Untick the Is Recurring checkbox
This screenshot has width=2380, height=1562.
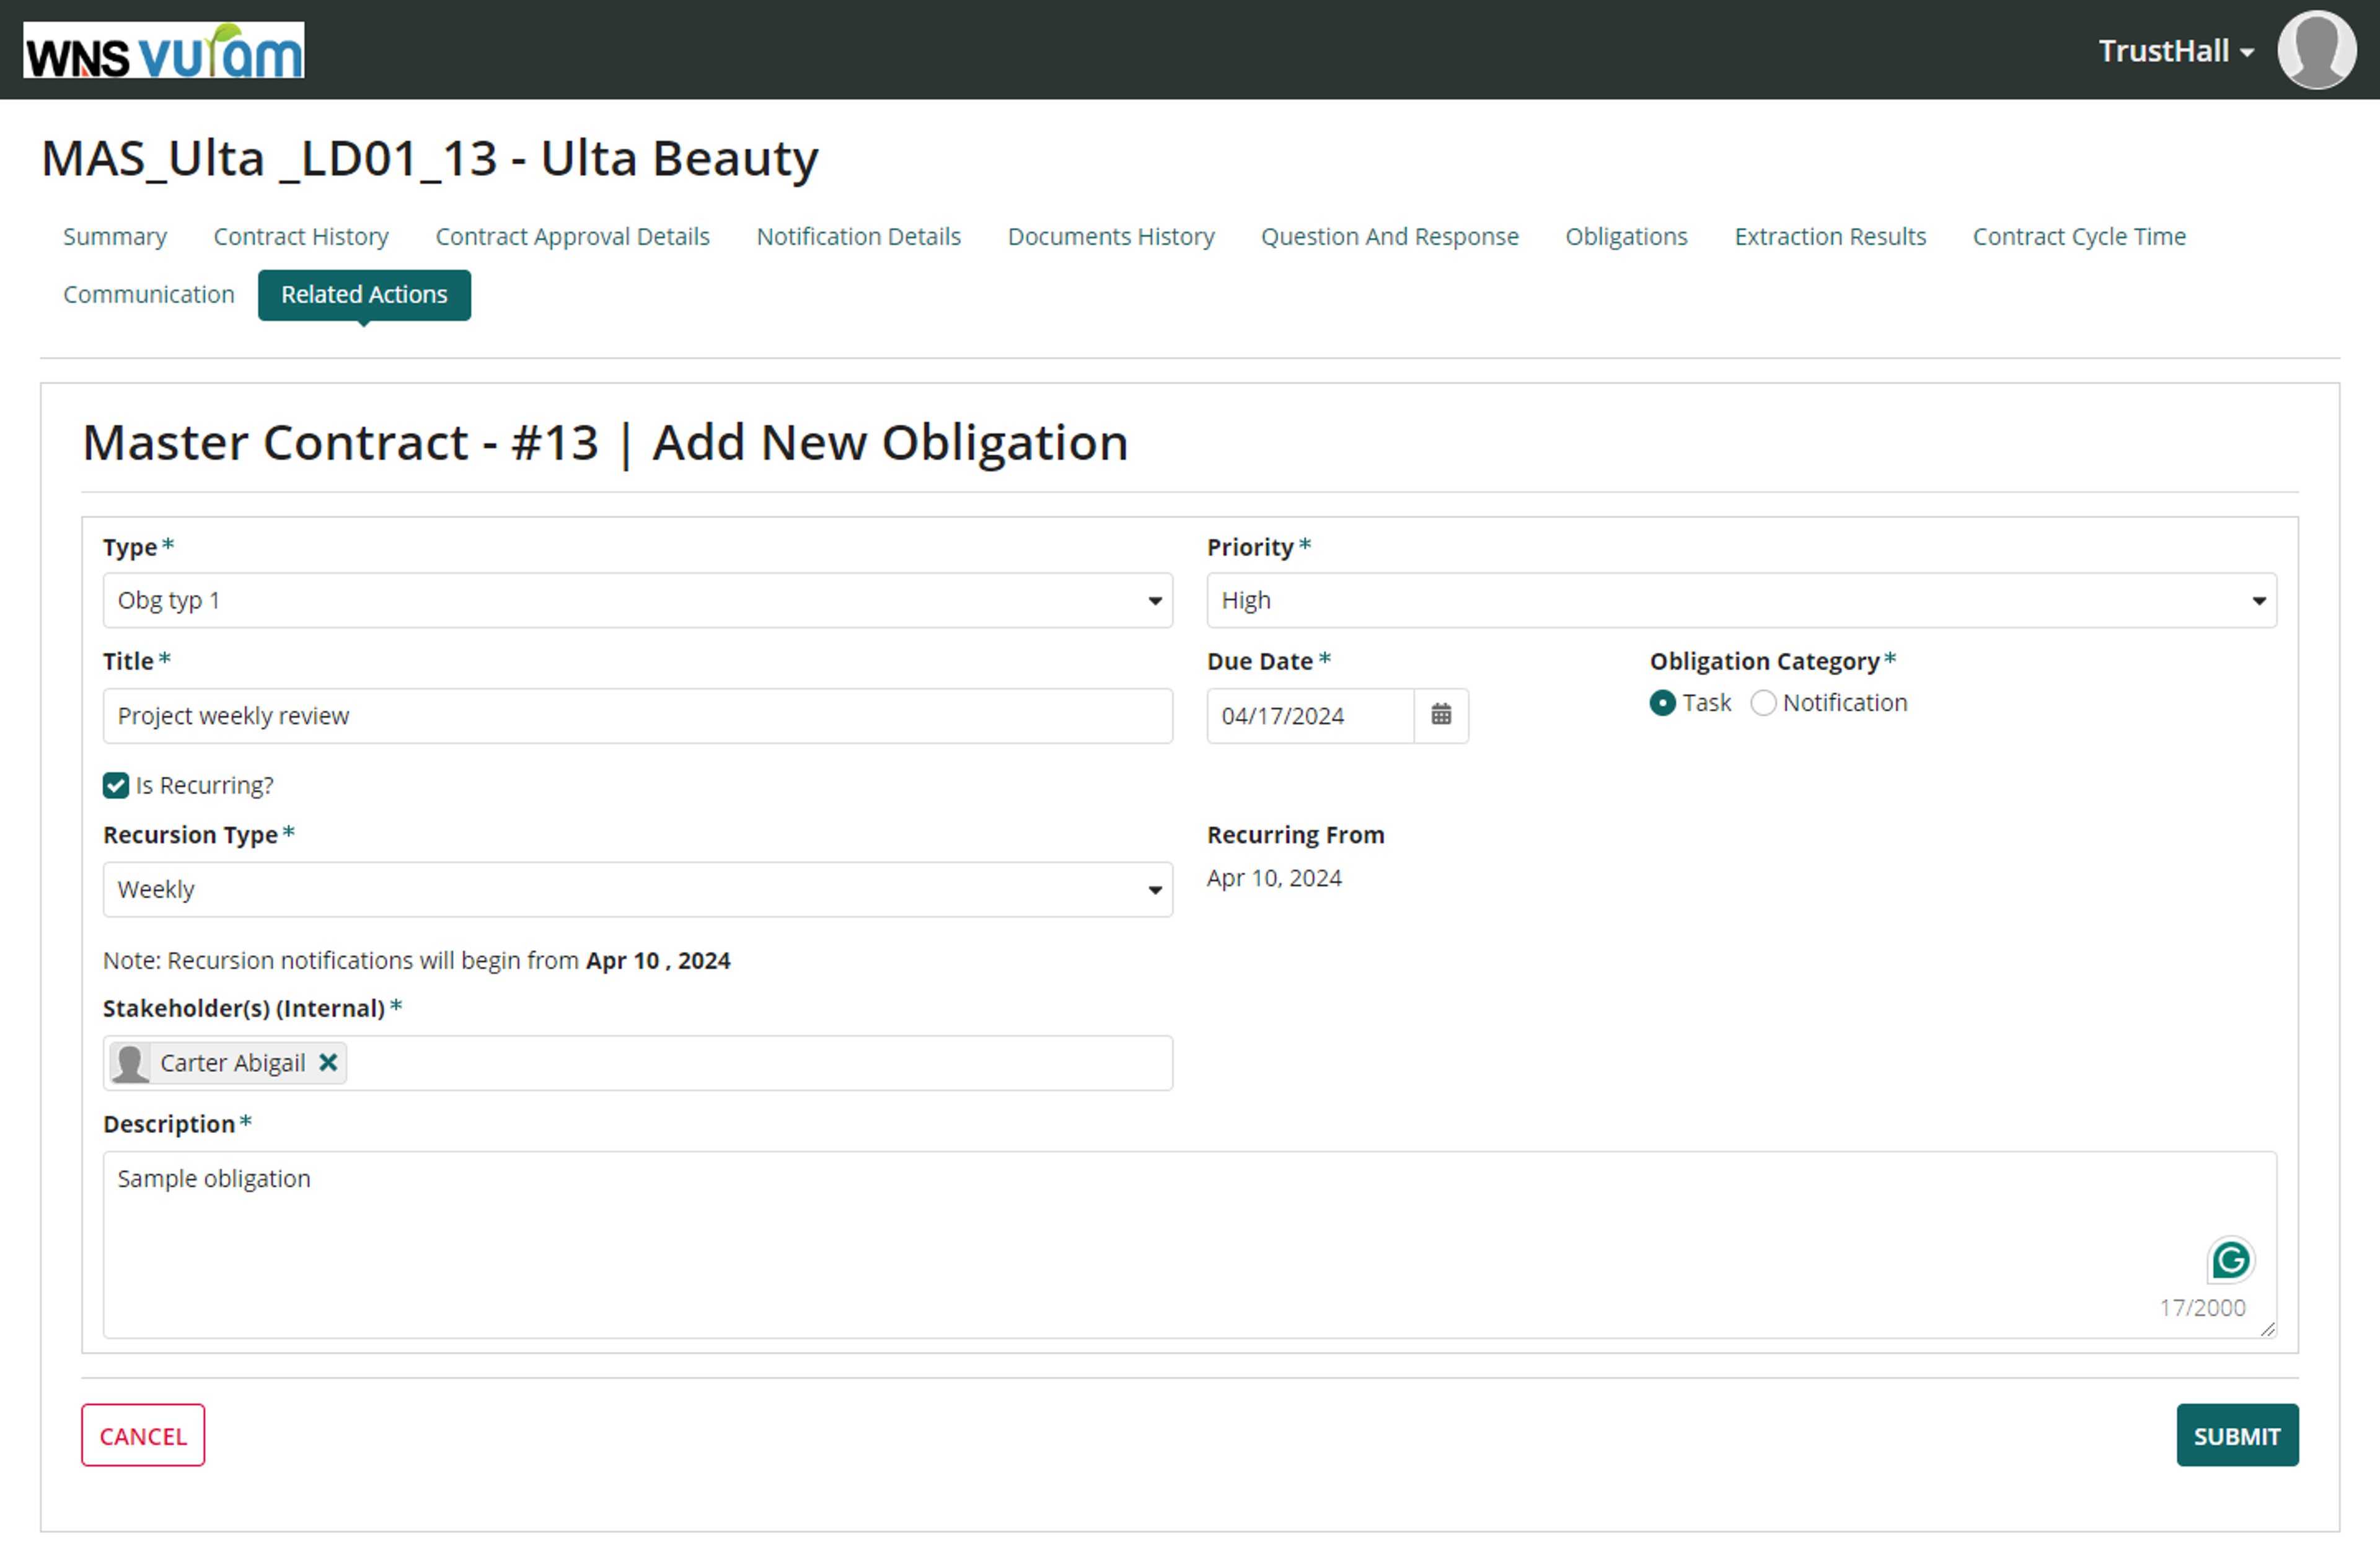pyautogui.click(x=116, y=786)
